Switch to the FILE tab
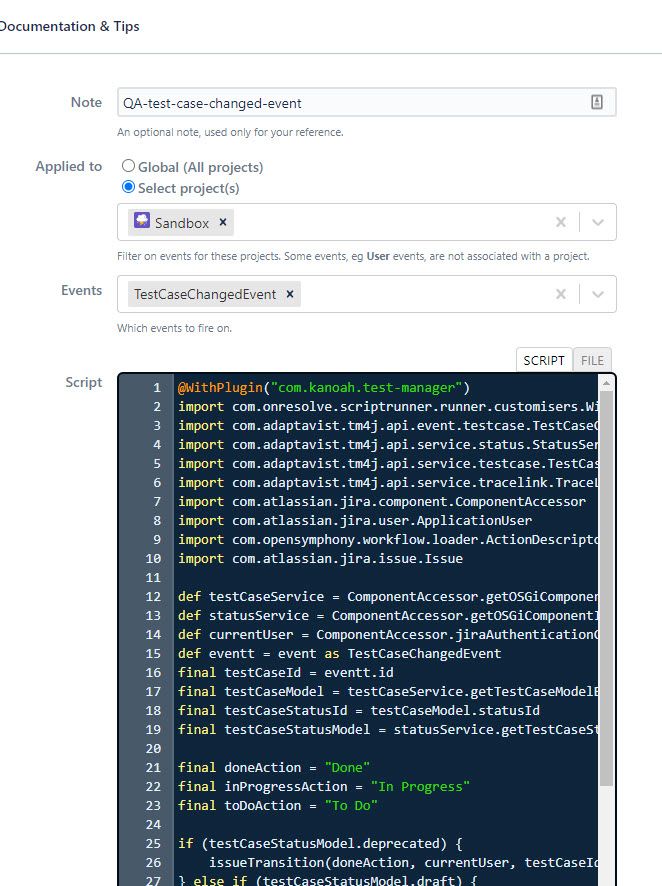Viewport: 662px width, 886px height. (x=592, y=360)
